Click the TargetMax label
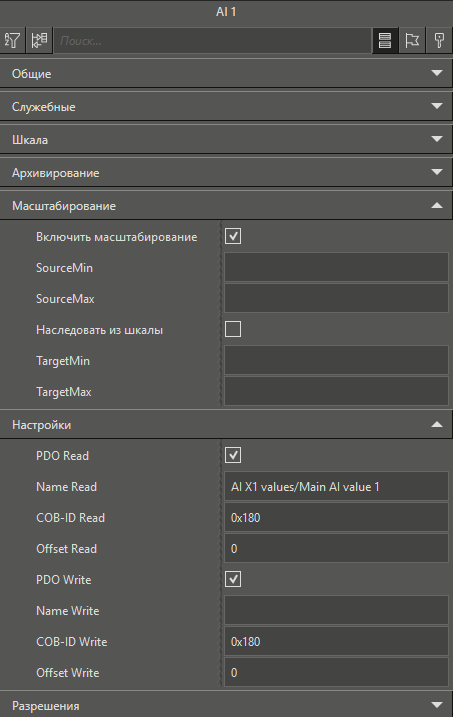Image resolution: width=453 pixels, height=717 pixels. (x=64, y=392)
